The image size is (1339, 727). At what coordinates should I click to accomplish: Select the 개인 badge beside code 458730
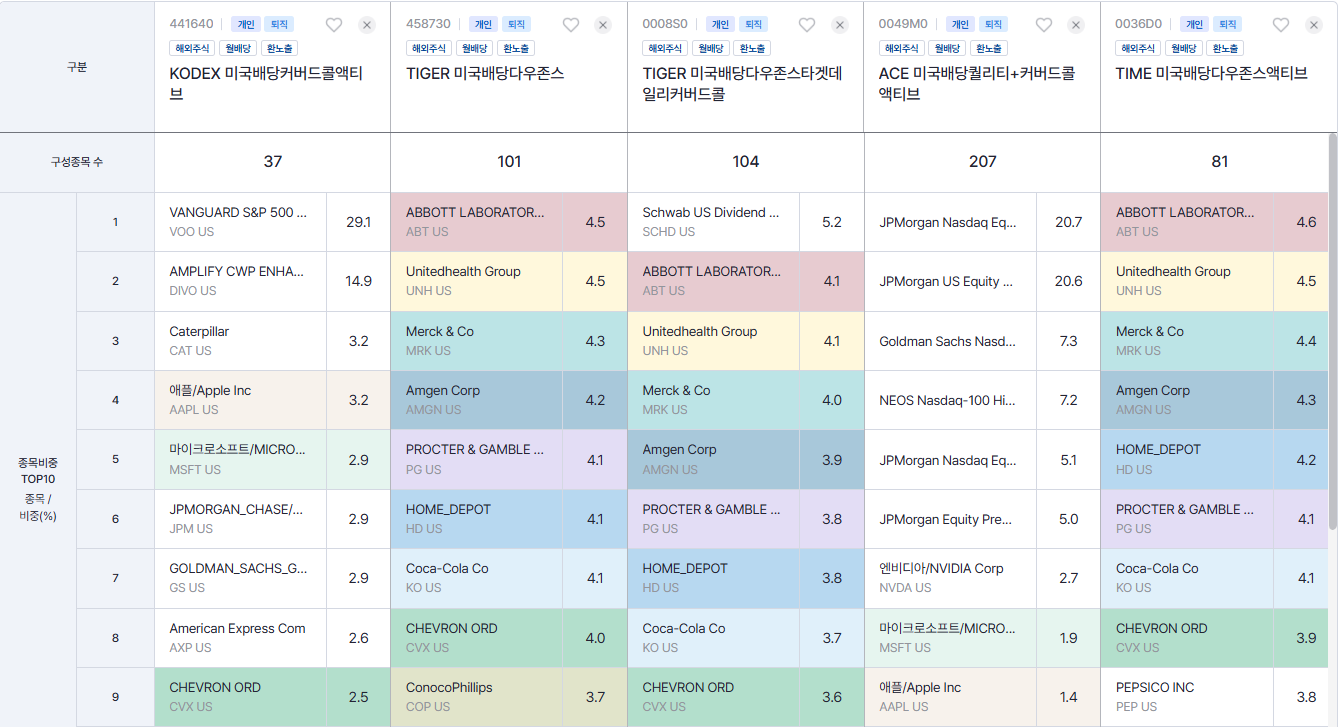482,24
